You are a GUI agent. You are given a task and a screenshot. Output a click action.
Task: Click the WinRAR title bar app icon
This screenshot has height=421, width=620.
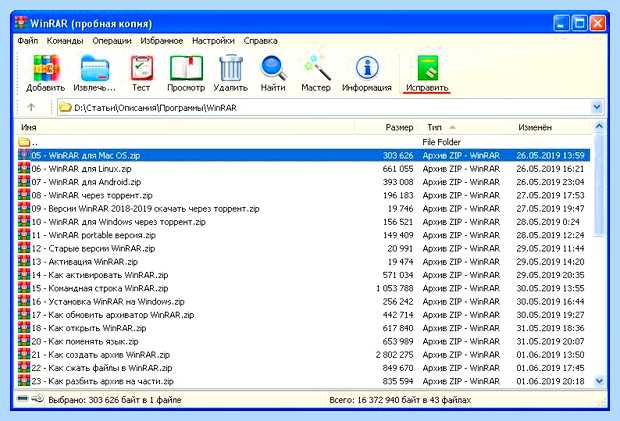click(21, 23)
